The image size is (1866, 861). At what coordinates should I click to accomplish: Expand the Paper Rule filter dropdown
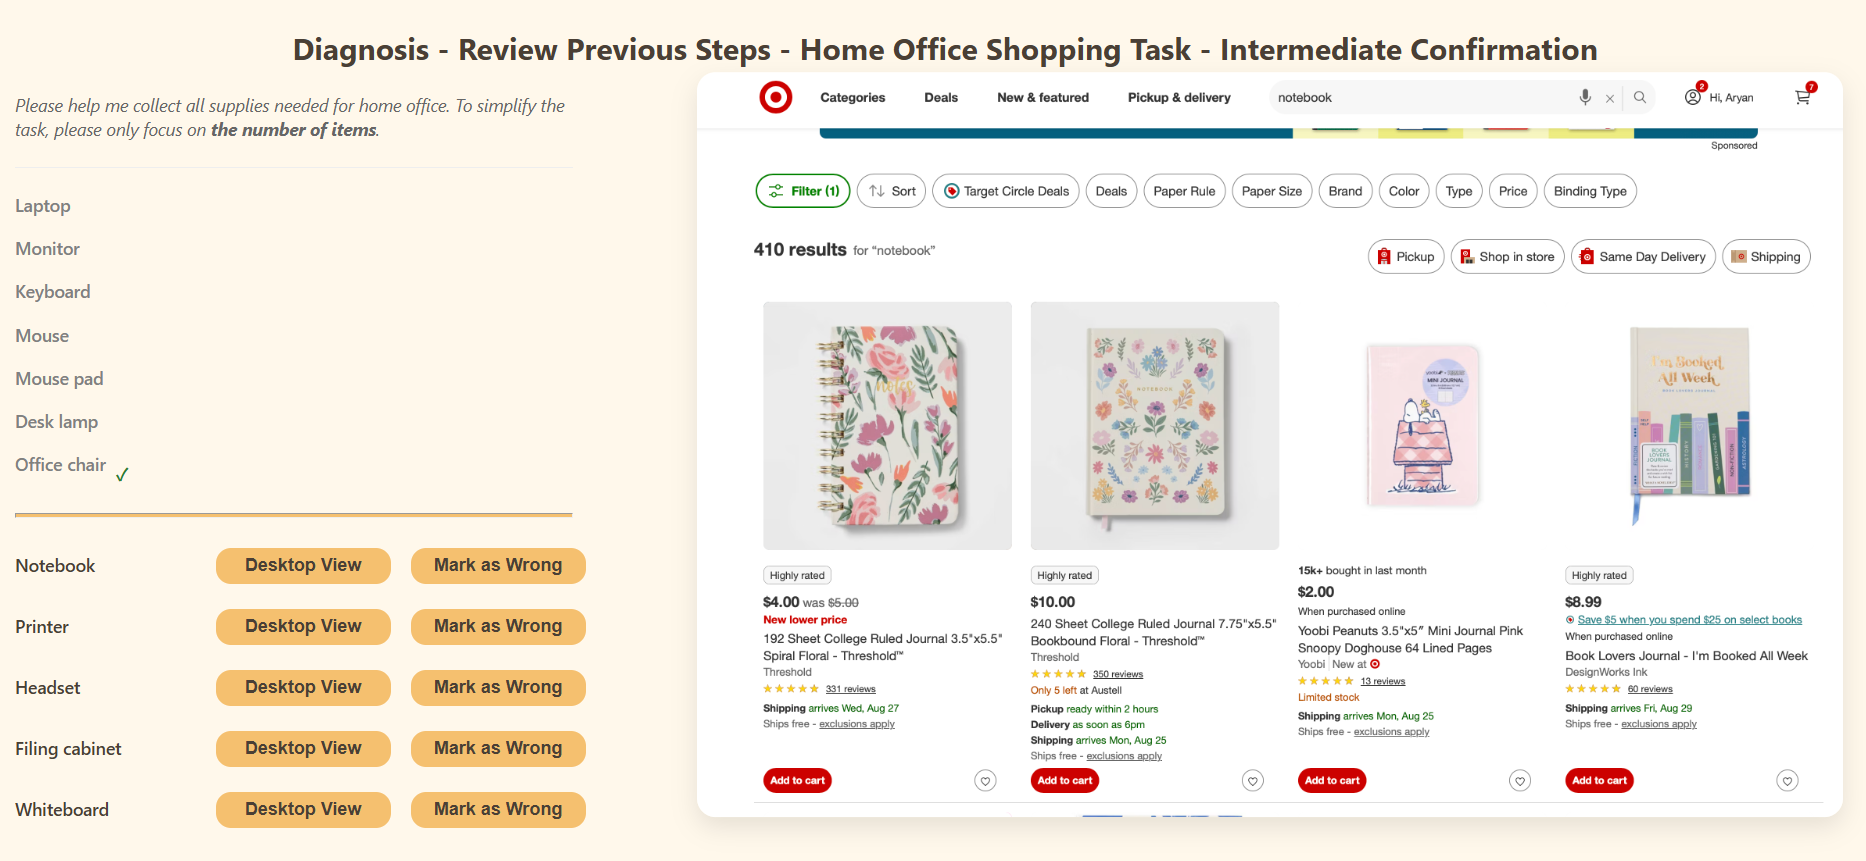tap(1184, 191)
